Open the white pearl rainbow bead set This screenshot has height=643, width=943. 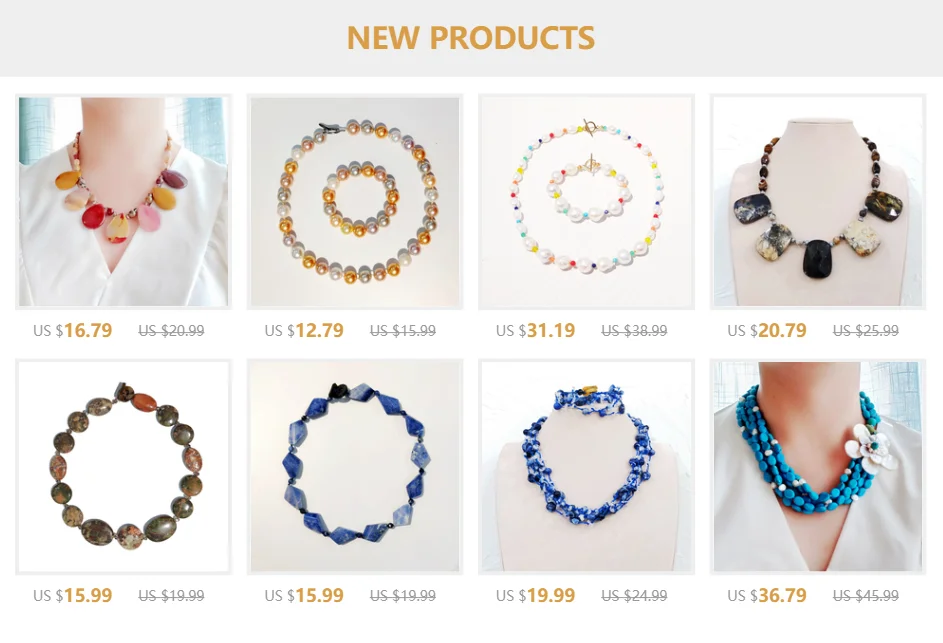click(x=586, y=202)
